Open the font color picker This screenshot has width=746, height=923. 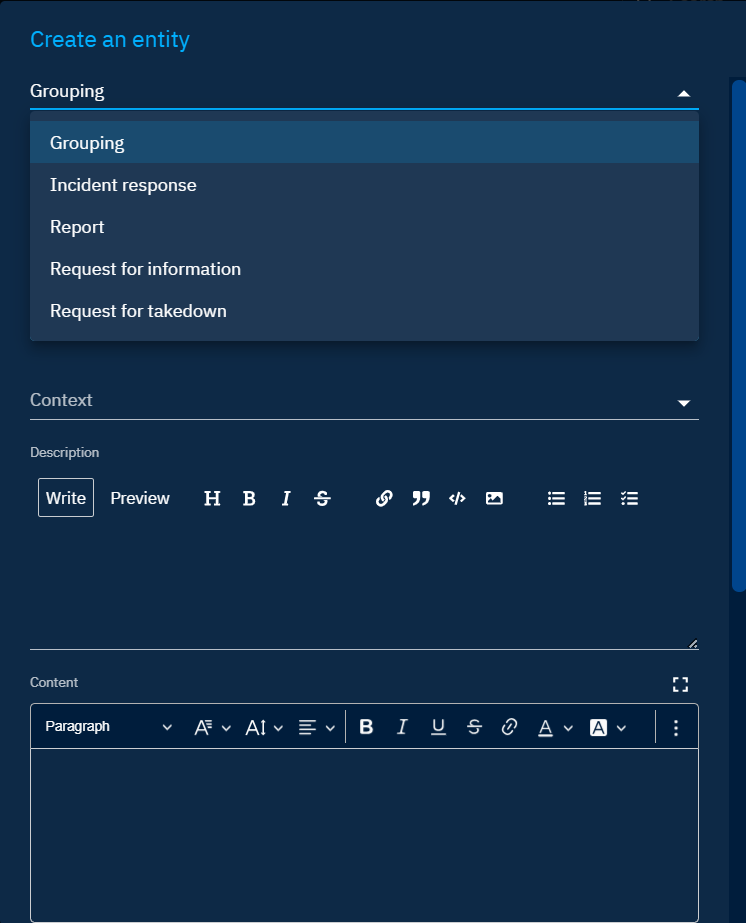click(553, 727)
